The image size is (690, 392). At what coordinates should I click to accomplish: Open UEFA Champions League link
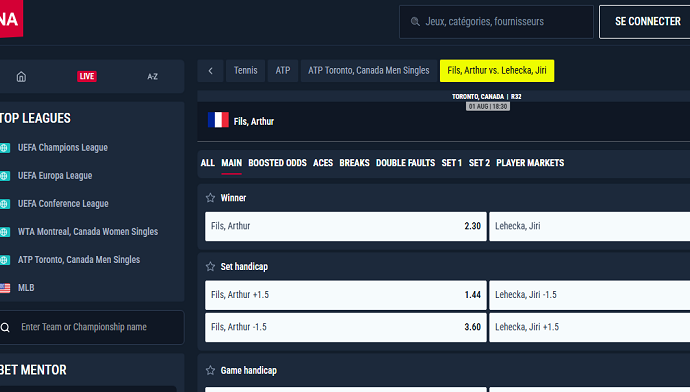62,148
